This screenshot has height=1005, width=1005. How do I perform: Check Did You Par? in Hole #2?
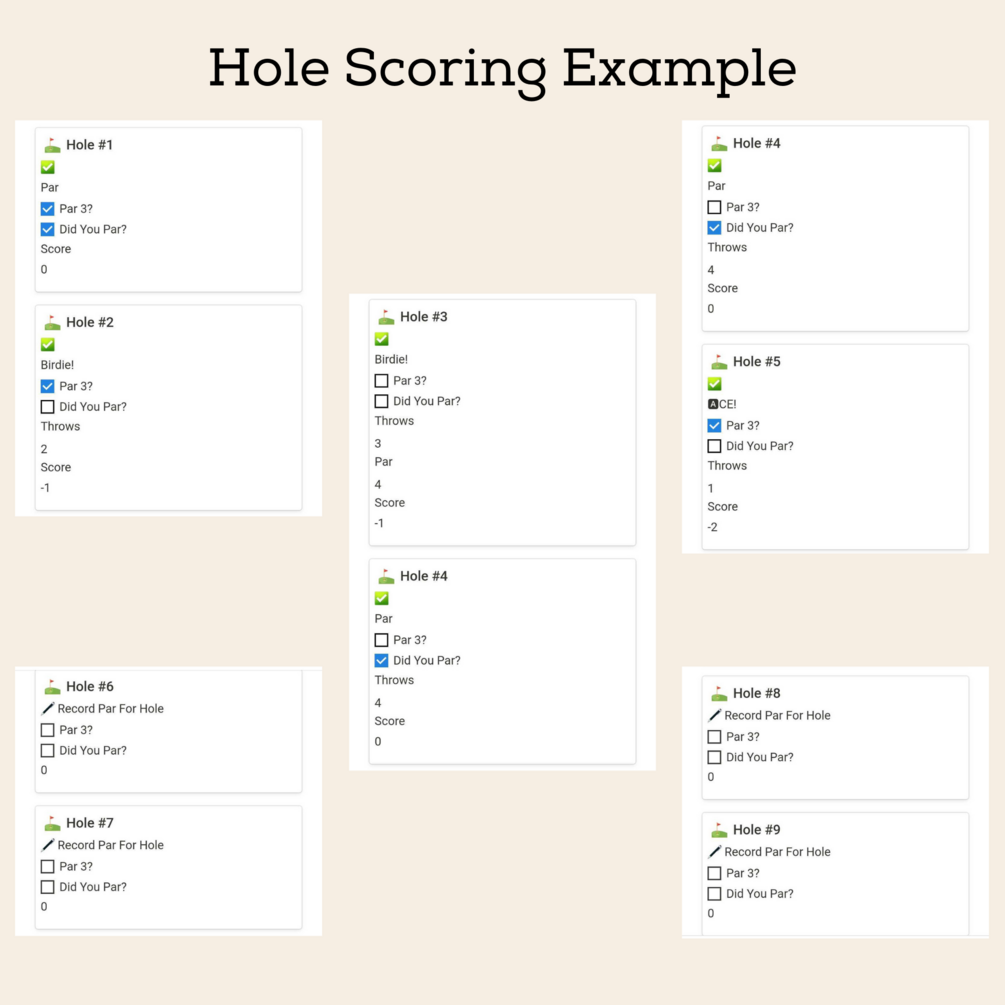click(47, 407)
